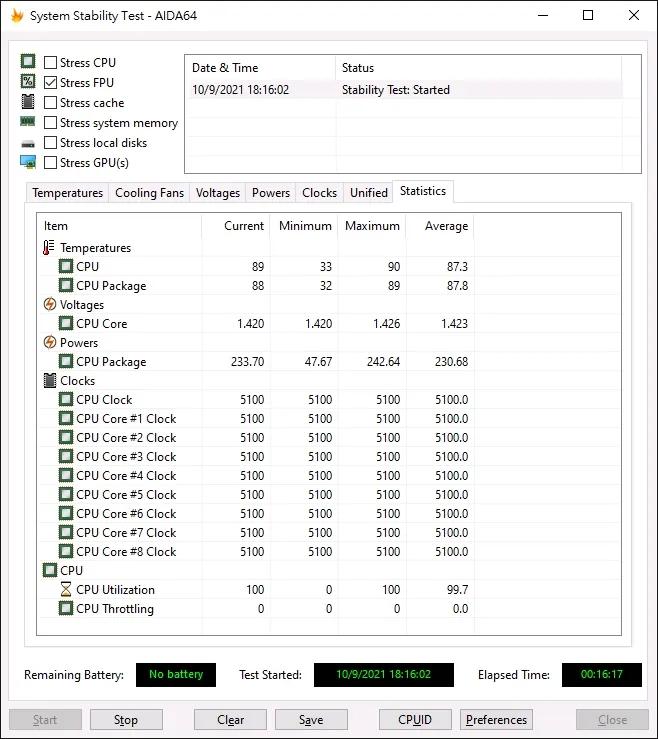Click the Stress cache chip icon

[x=28, y=102]
